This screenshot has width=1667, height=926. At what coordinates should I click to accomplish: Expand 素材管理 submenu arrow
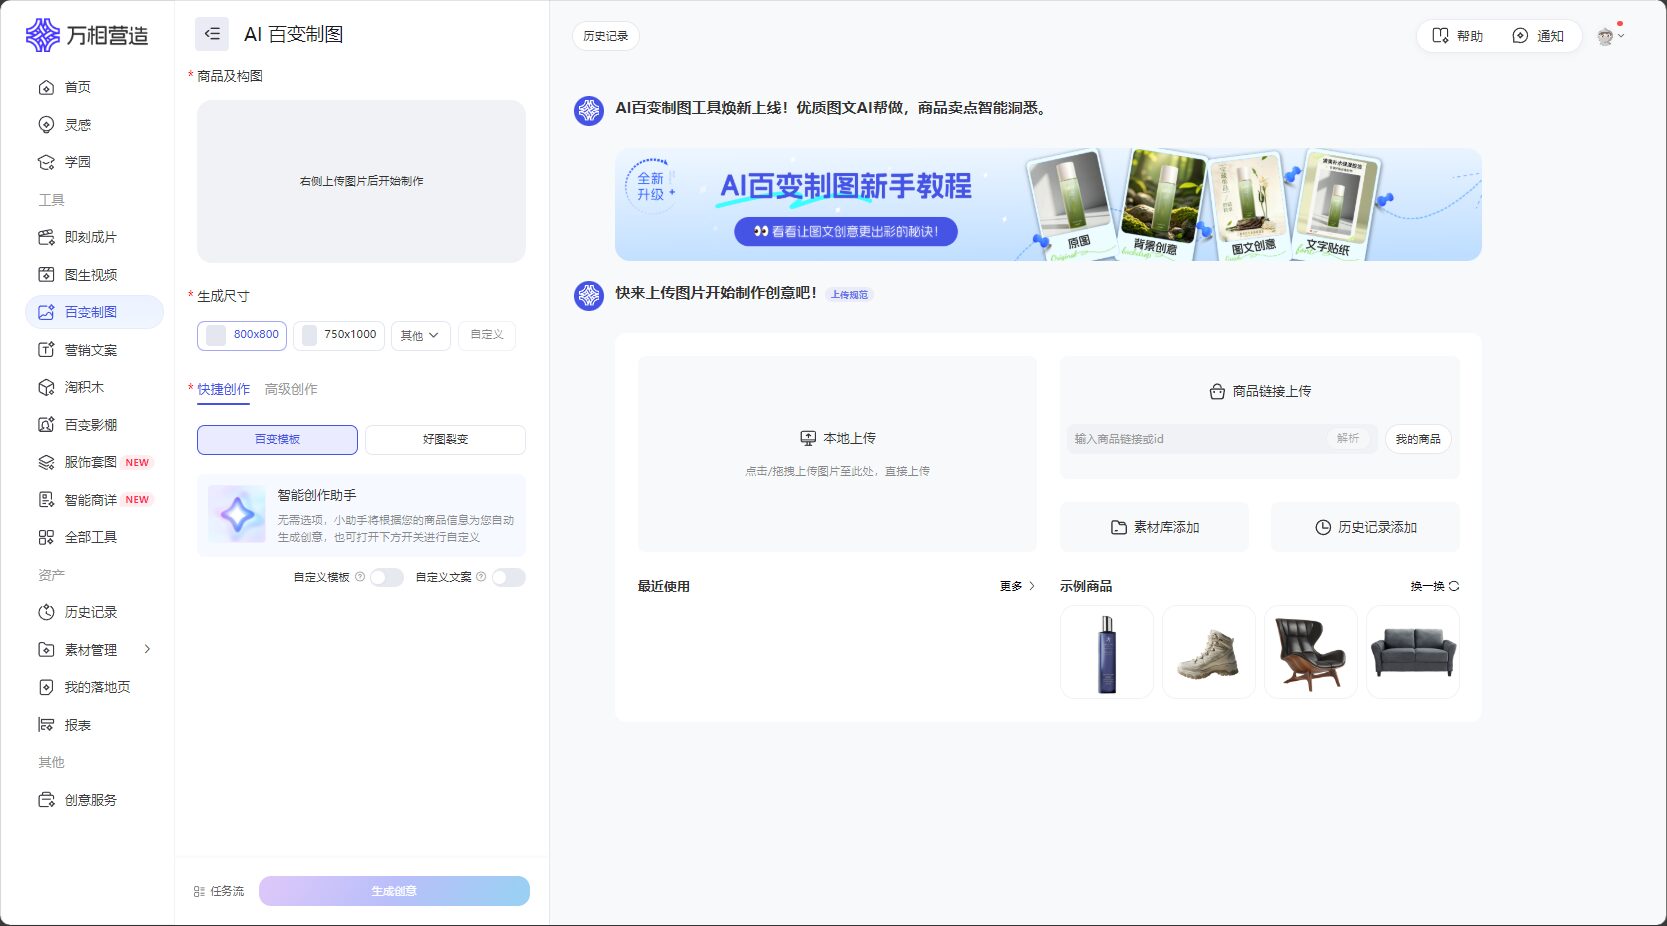[x=148, y=650]
